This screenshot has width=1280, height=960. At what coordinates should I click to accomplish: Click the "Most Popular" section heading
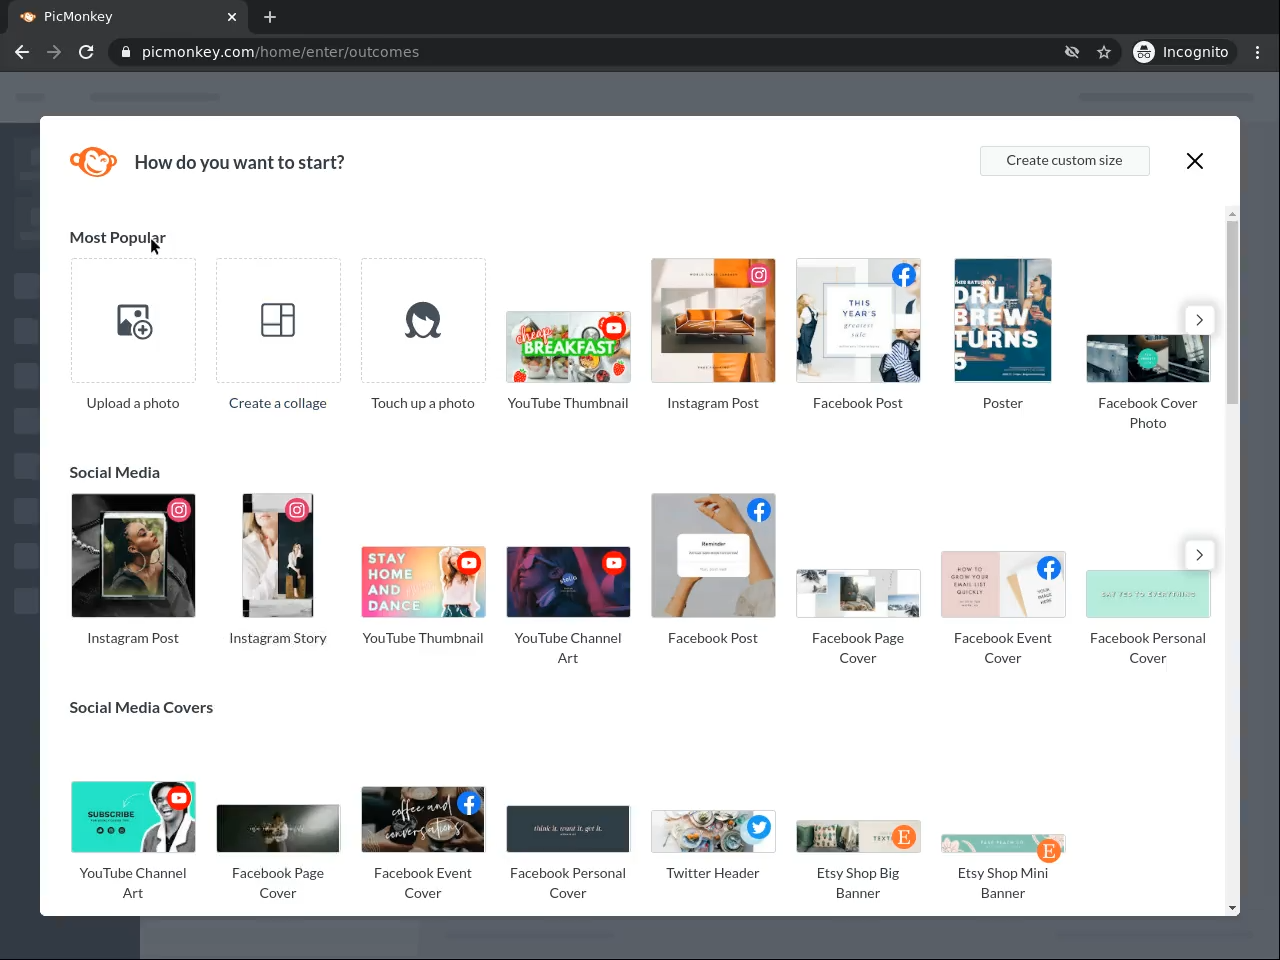118,237
